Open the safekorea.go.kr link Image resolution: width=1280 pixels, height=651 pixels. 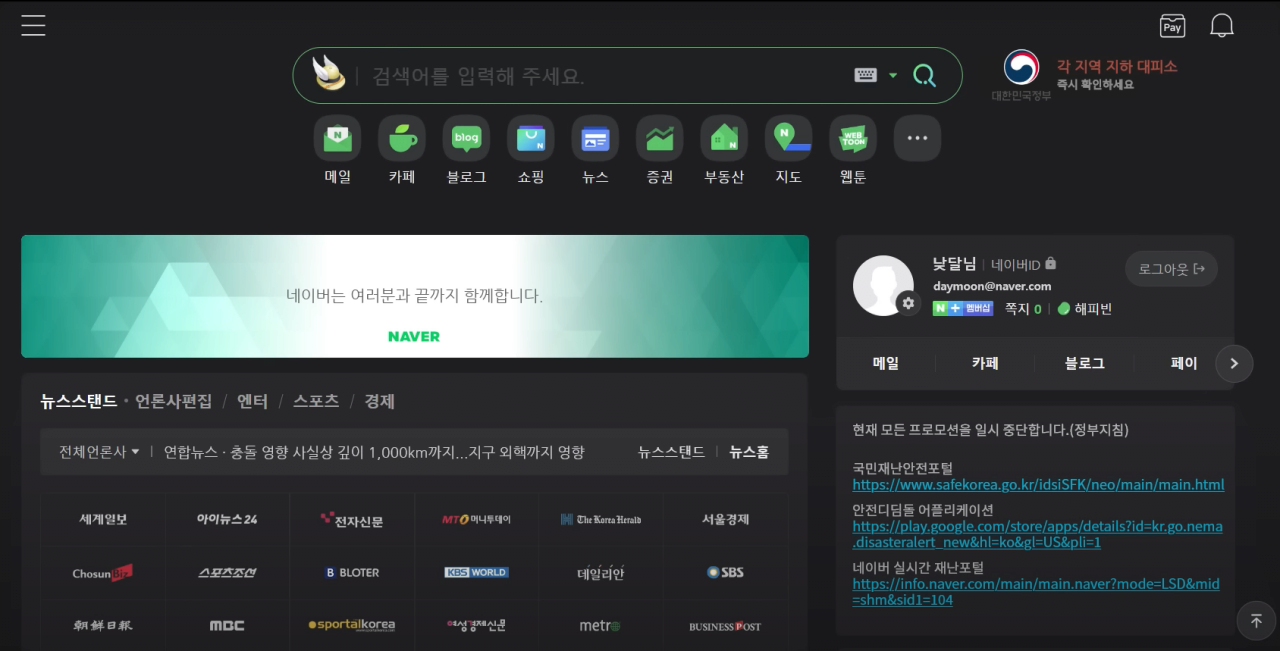(x=1038, y=485)
